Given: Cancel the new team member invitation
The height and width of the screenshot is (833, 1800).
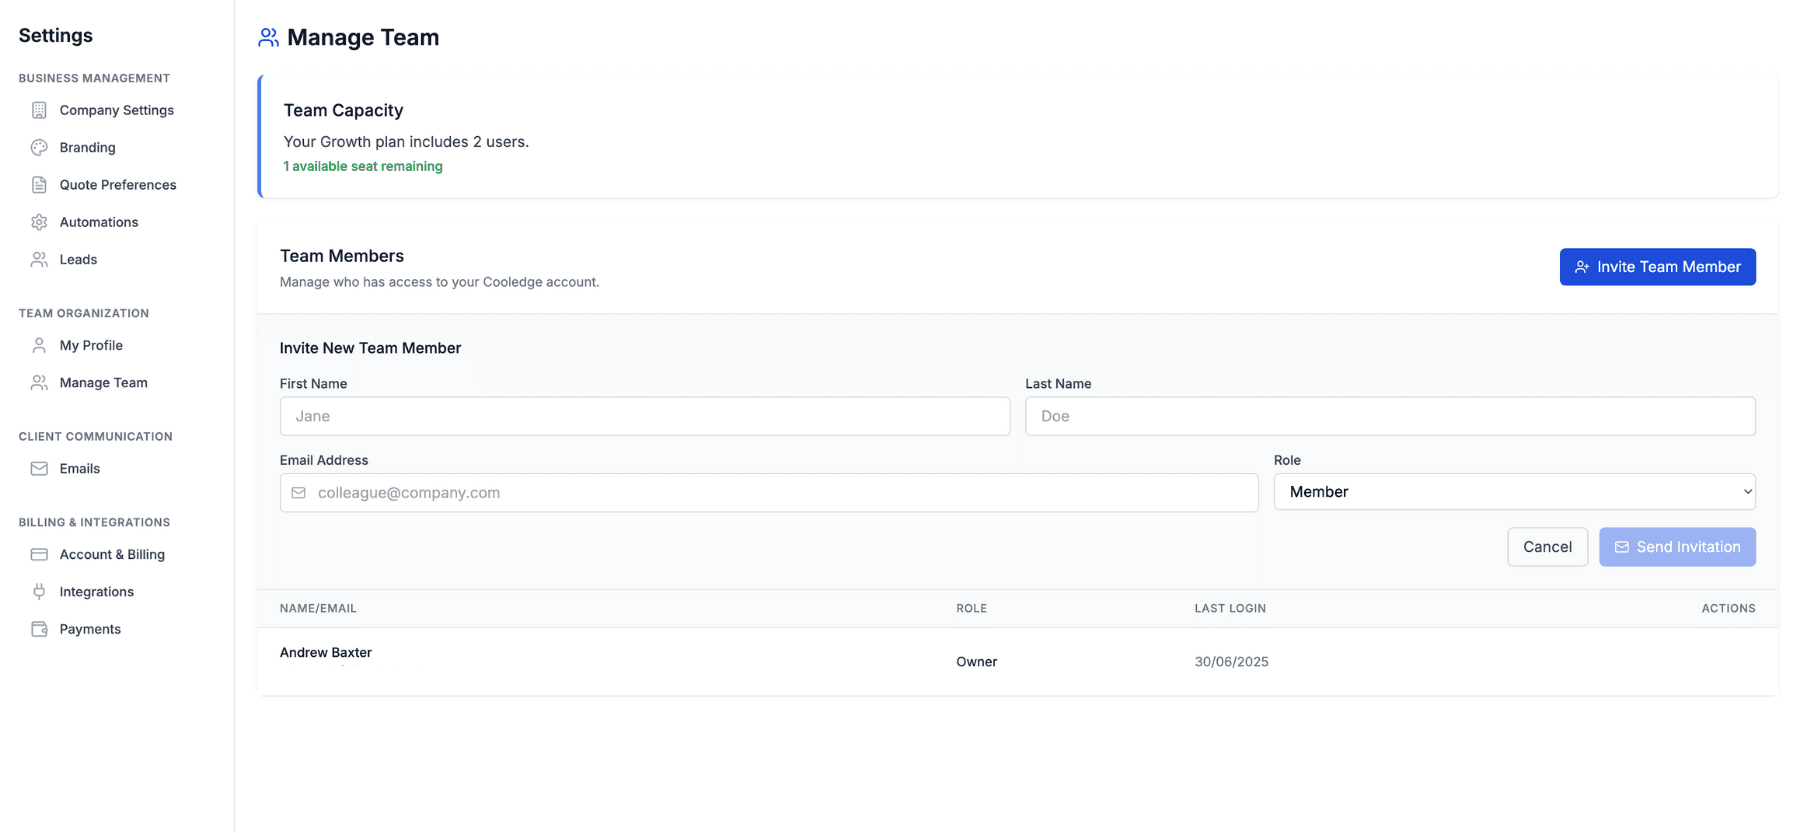Looking at the screenshot, I should (x=1547, y=547).
